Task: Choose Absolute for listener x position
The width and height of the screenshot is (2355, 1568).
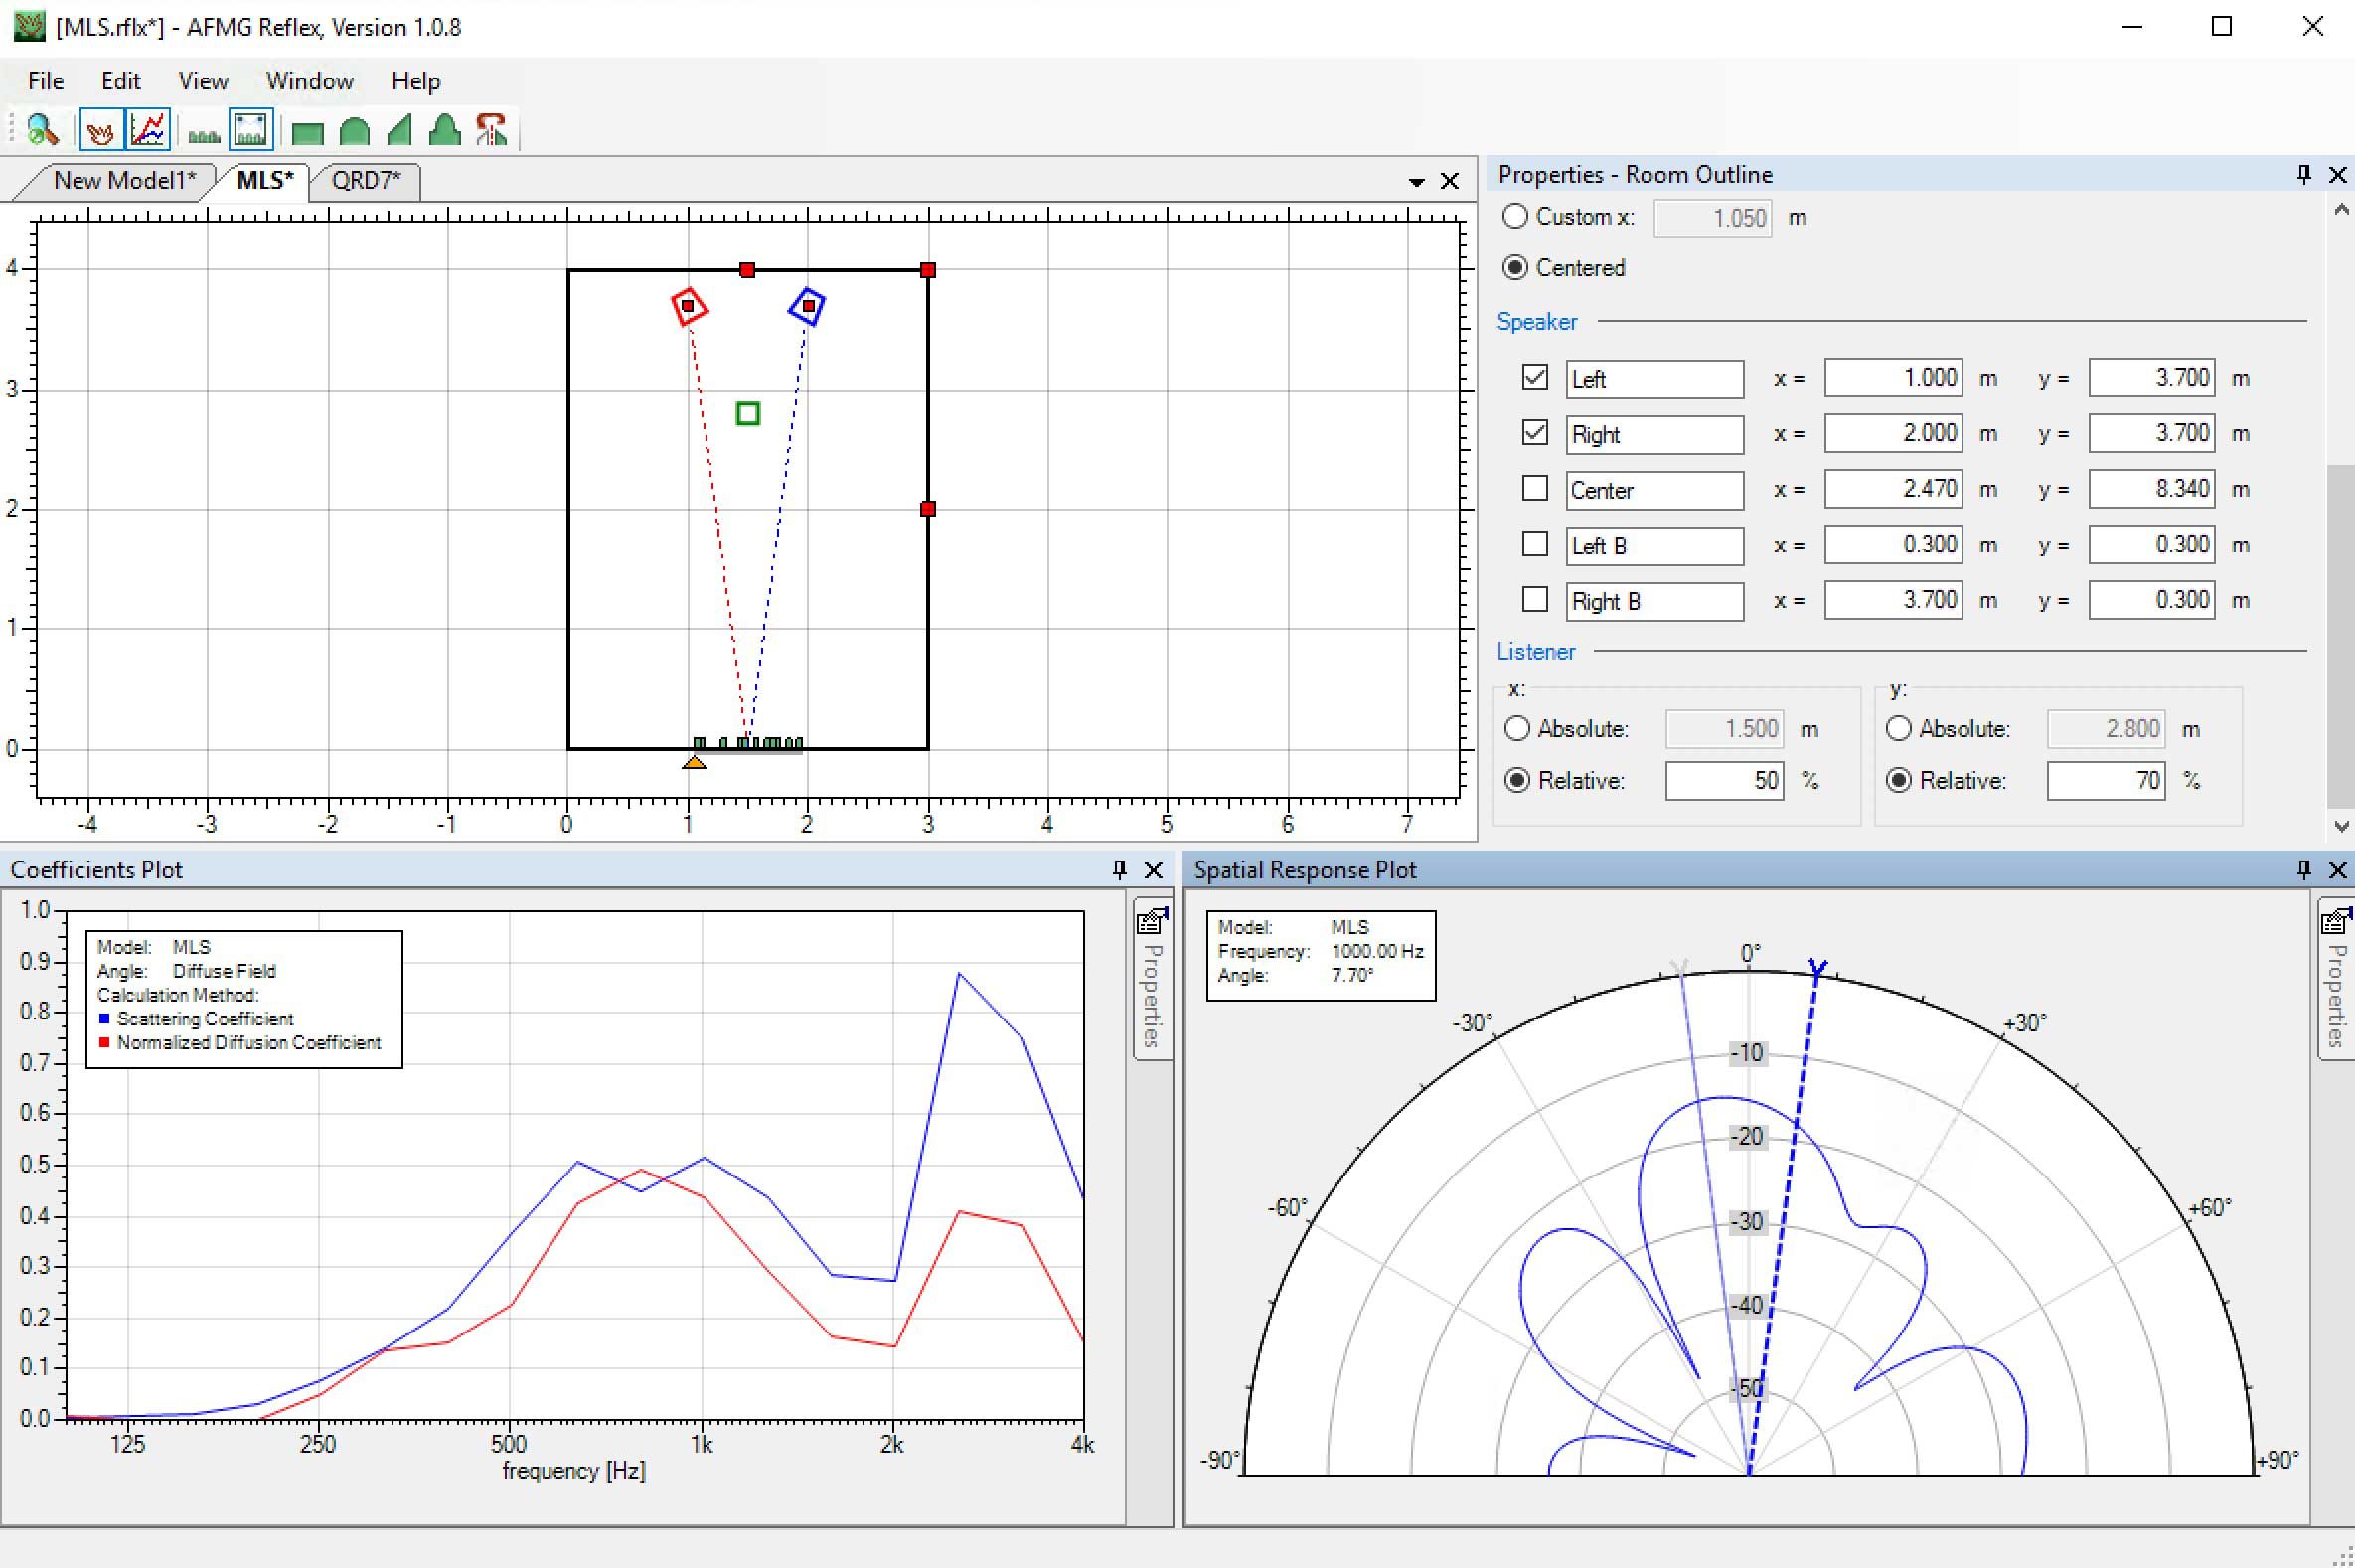Action: [x=1517, y=729]
